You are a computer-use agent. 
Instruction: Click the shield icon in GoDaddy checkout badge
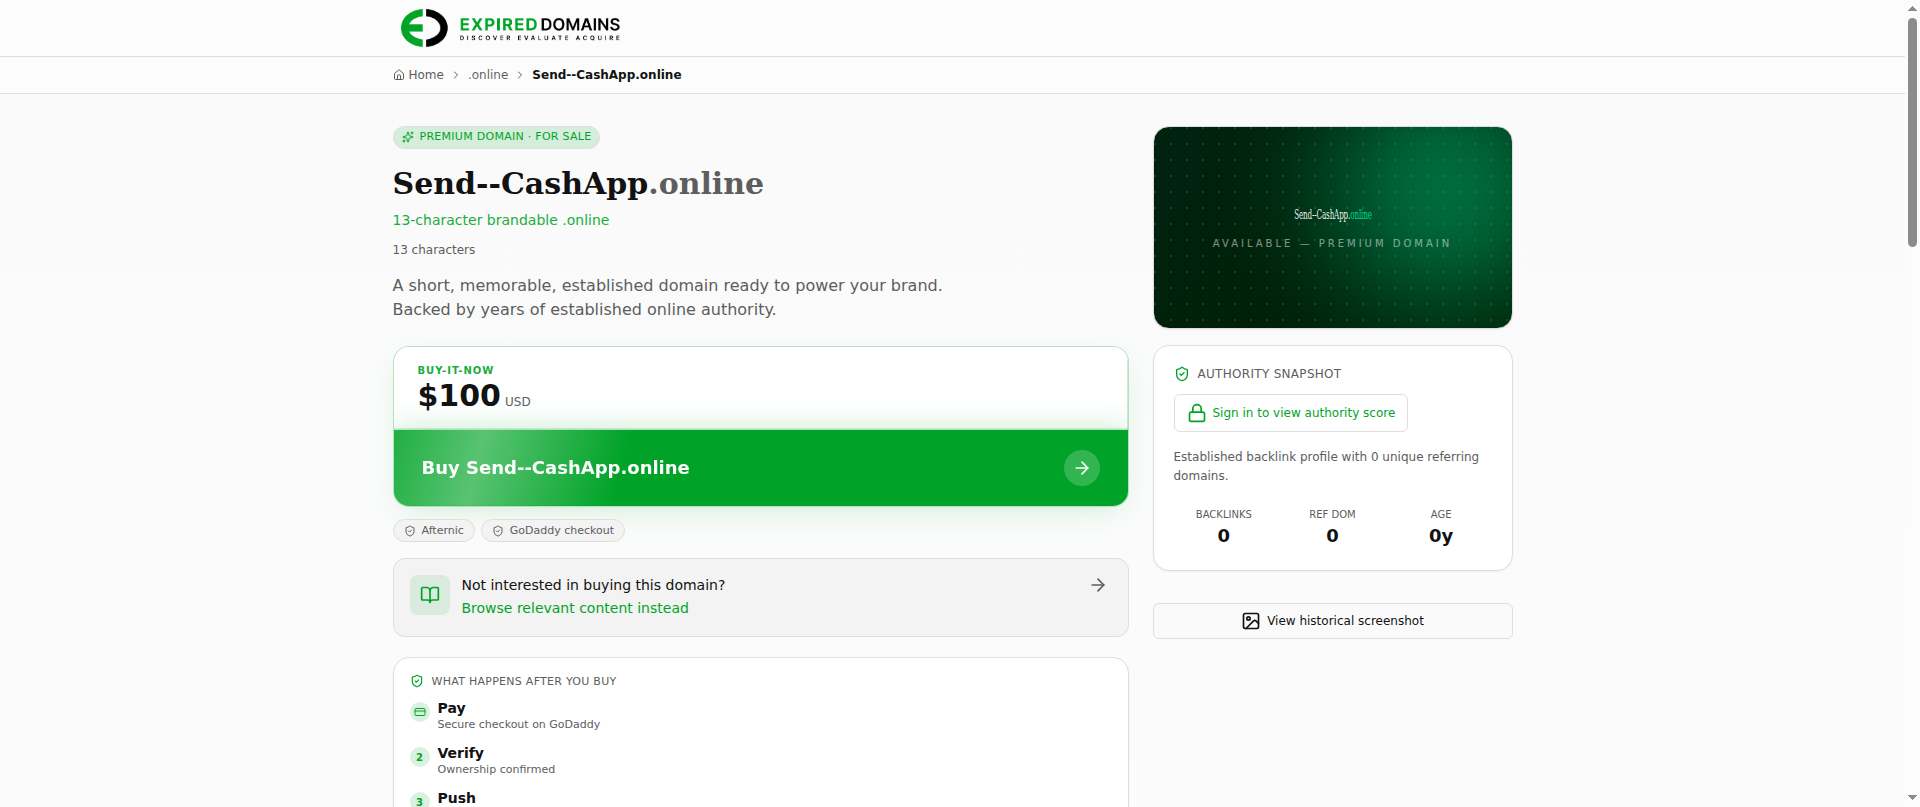498,531
